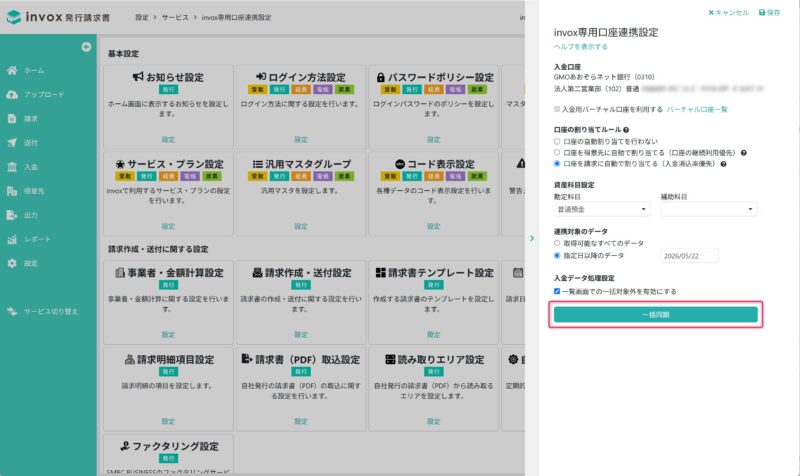Select 取得可能なすべてのデータ radio
Image resolution: width=800 pixels, height=476 pixels.
pyautogui.click(x=557, y=243)
